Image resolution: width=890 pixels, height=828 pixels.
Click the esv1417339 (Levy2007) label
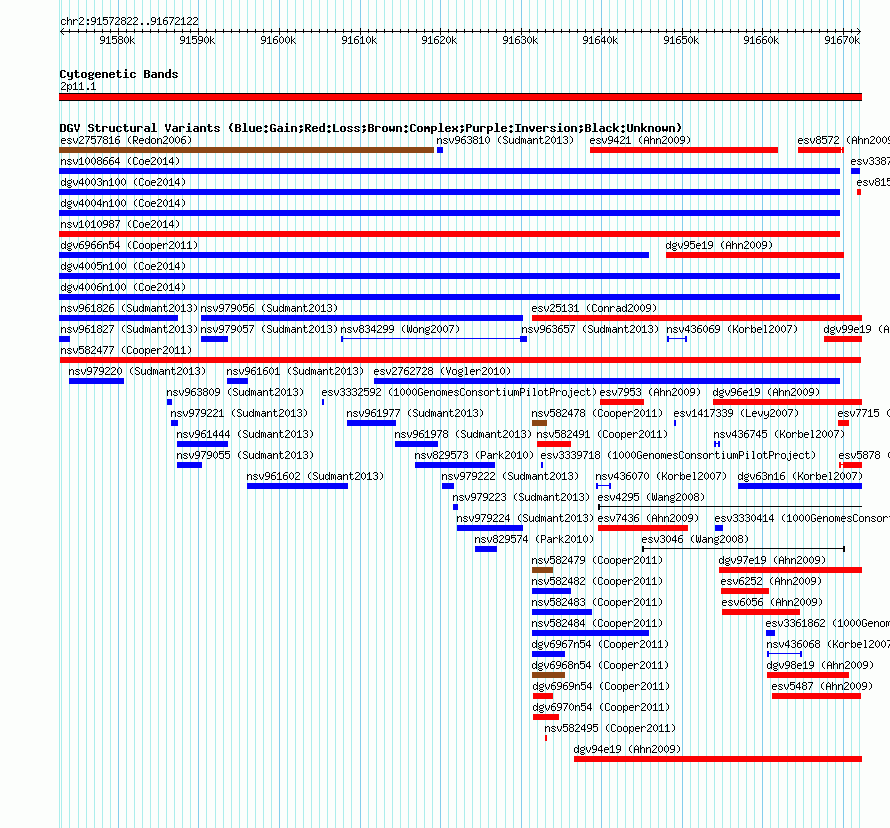(736, 413)
